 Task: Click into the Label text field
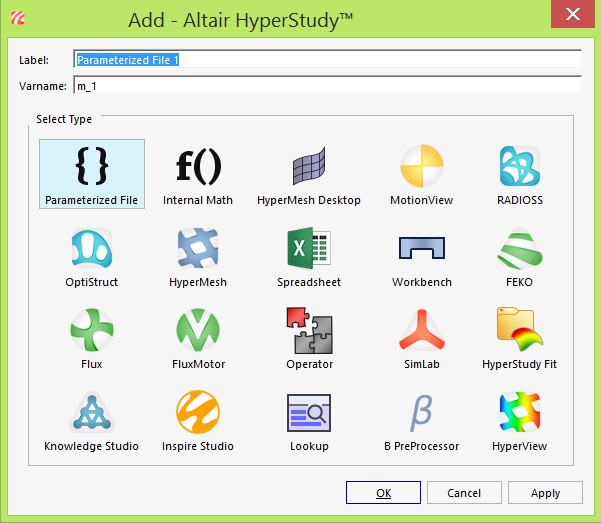(x=328, y=59)
